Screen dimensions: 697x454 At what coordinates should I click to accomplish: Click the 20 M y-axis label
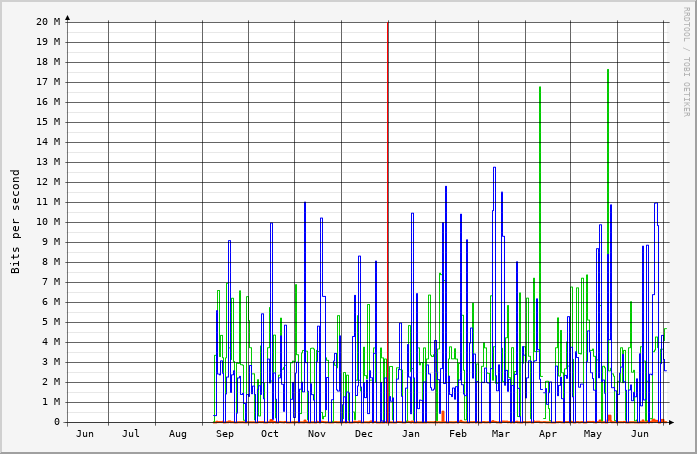48,21
